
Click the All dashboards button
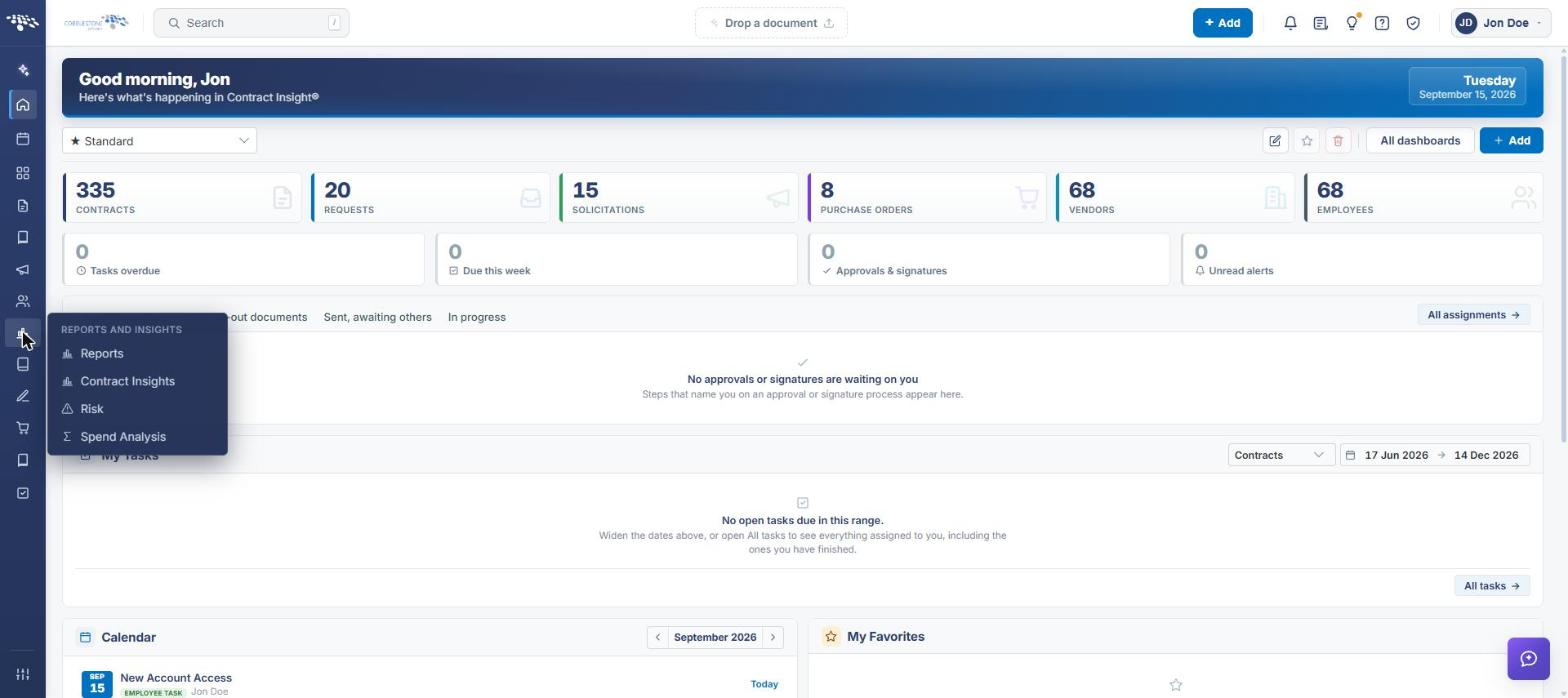1419,141
